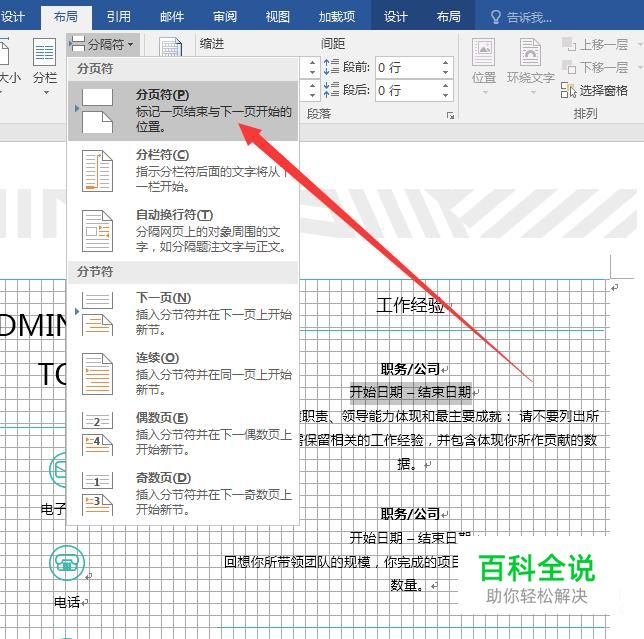Click the 工作经验 heading text
This screenshot has height=639, width=644.
(x=410, y=306)
